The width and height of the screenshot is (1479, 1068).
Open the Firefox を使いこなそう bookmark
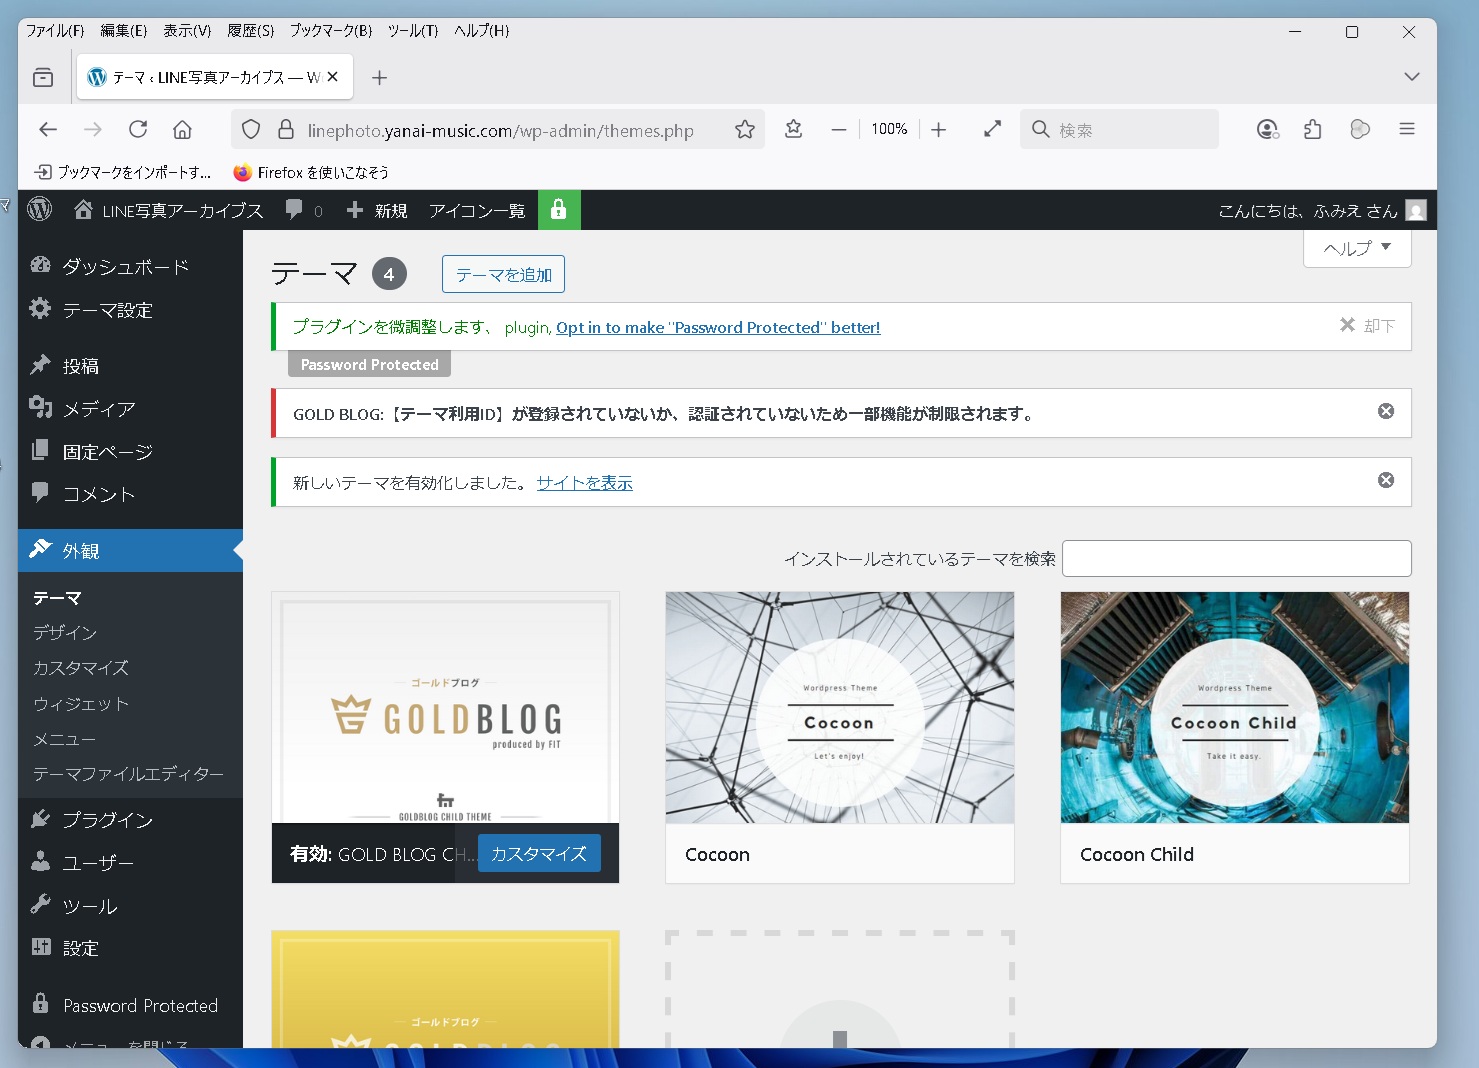tap(311, 172)
